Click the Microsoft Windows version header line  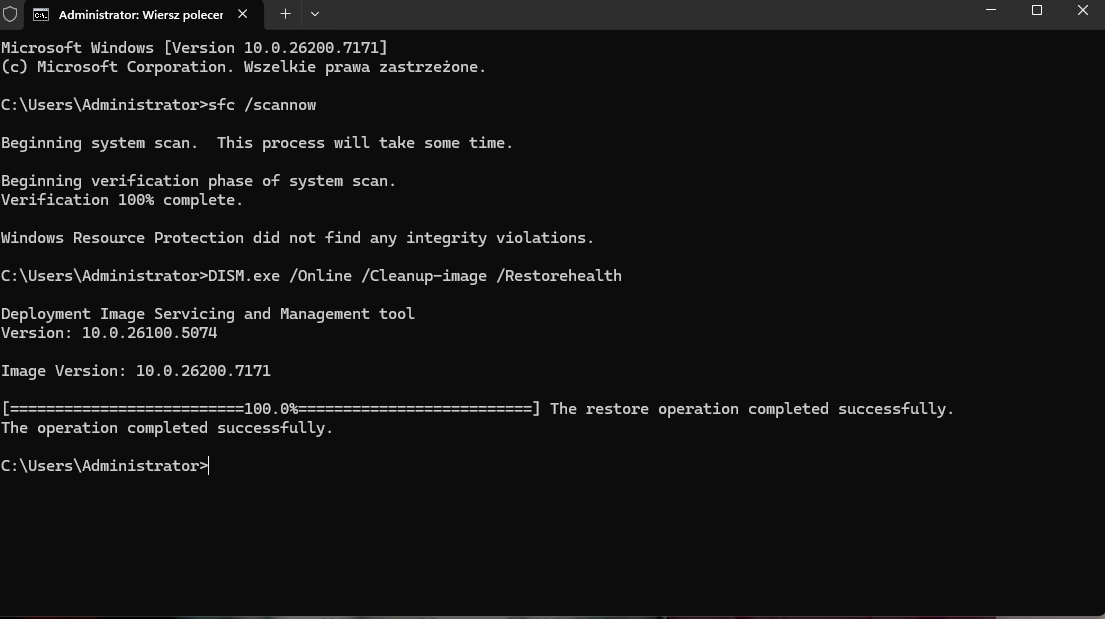point(194,48)
